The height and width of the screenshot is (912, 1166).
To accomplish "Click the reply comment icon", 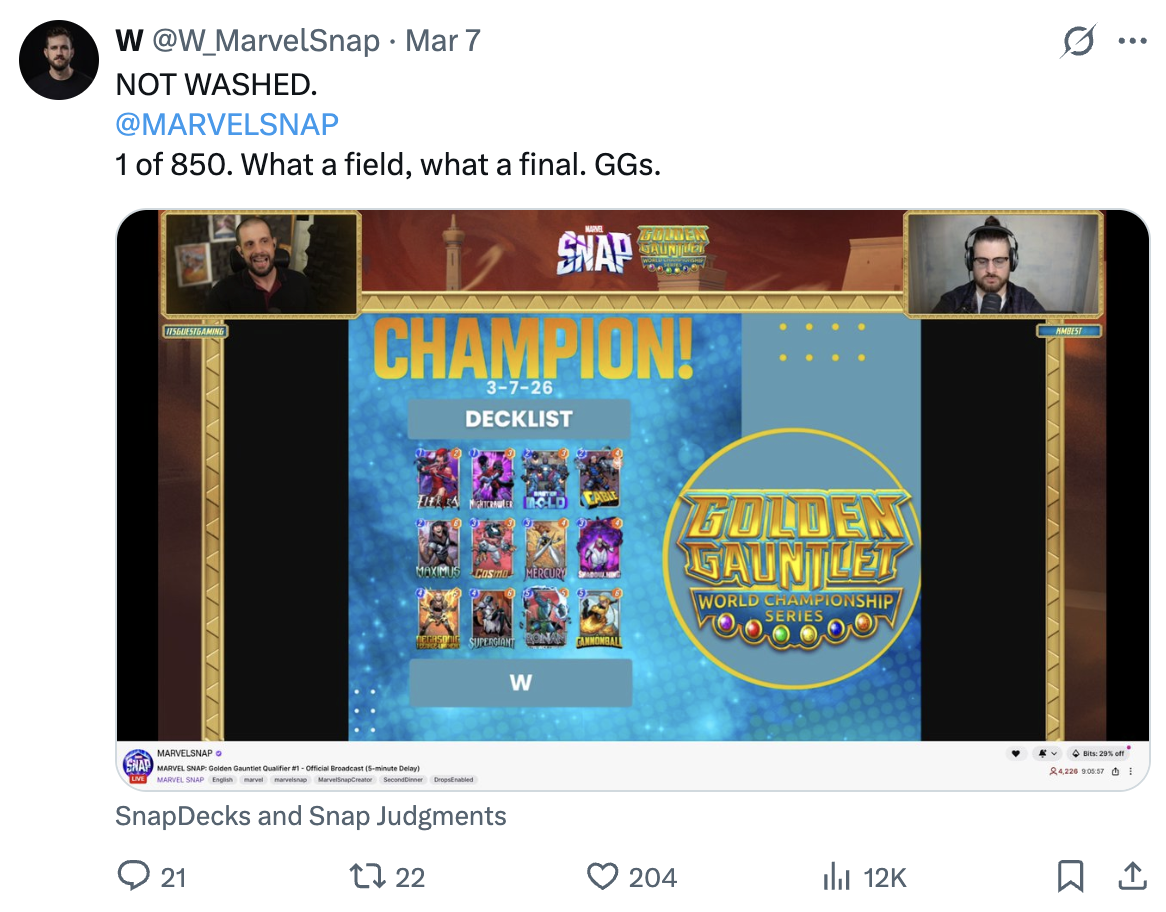I will (x=134, y=876).
